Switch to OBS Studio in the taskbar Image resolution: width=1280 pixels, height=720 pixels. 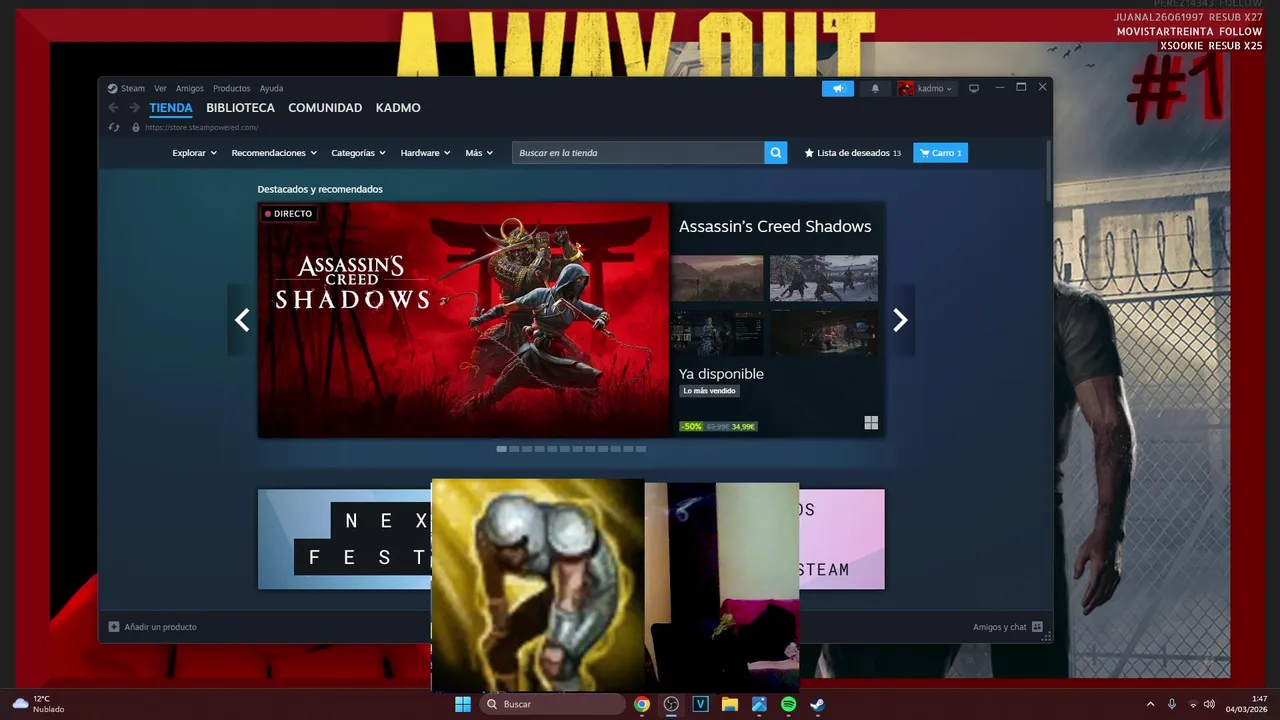point(671,704)
